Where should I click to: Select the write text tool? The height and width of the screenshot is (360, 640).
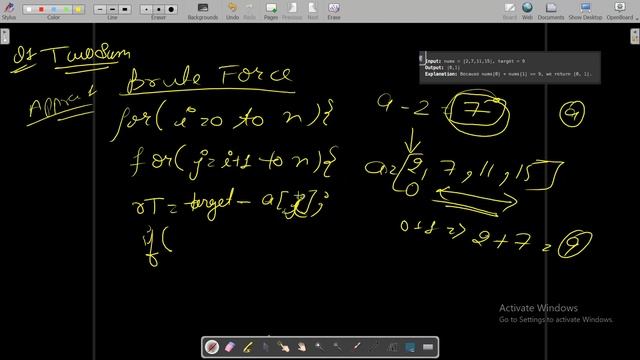coord(392,347)
